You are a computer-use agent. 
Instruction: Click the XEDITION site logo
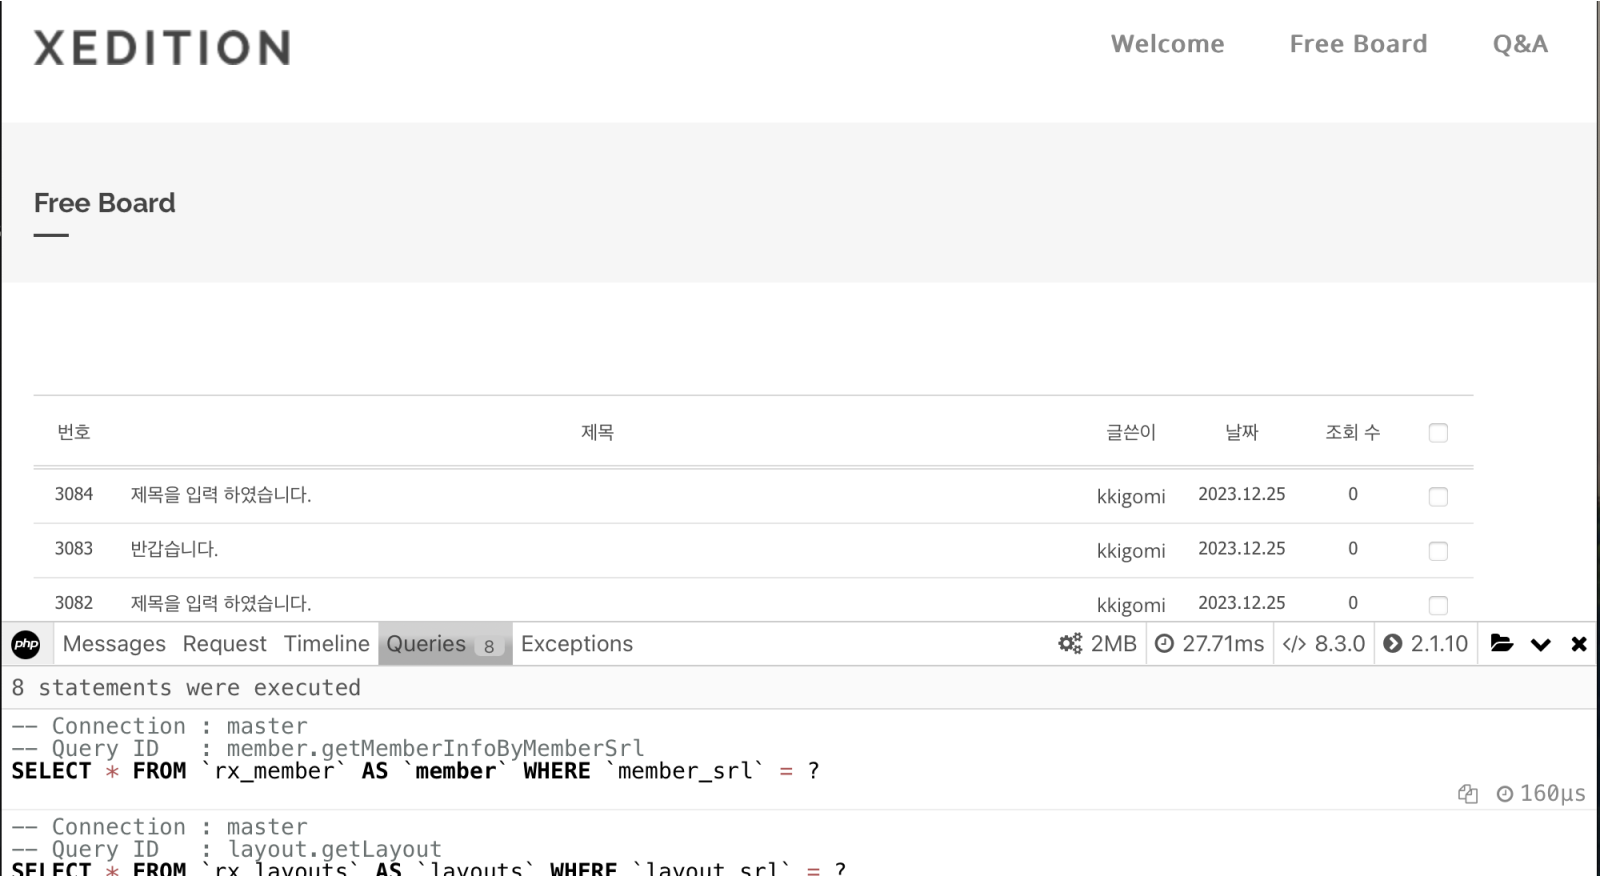pos(162,48)
